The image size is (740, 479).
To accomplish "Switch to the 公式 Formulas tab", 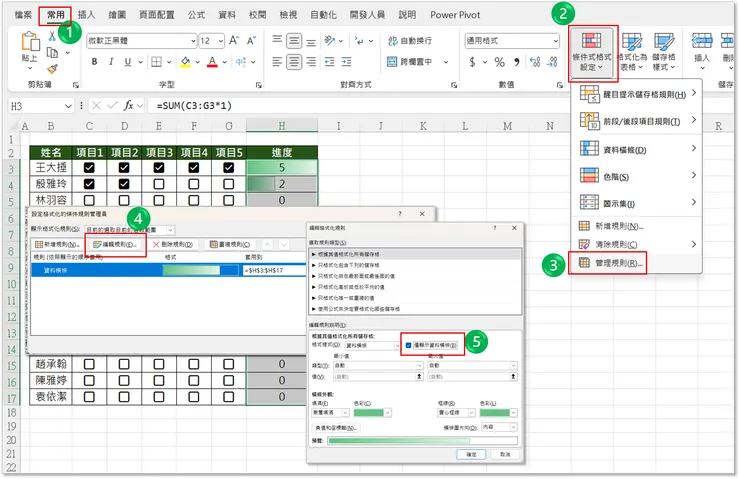I will pyautogui.click(x=196, y=15).
